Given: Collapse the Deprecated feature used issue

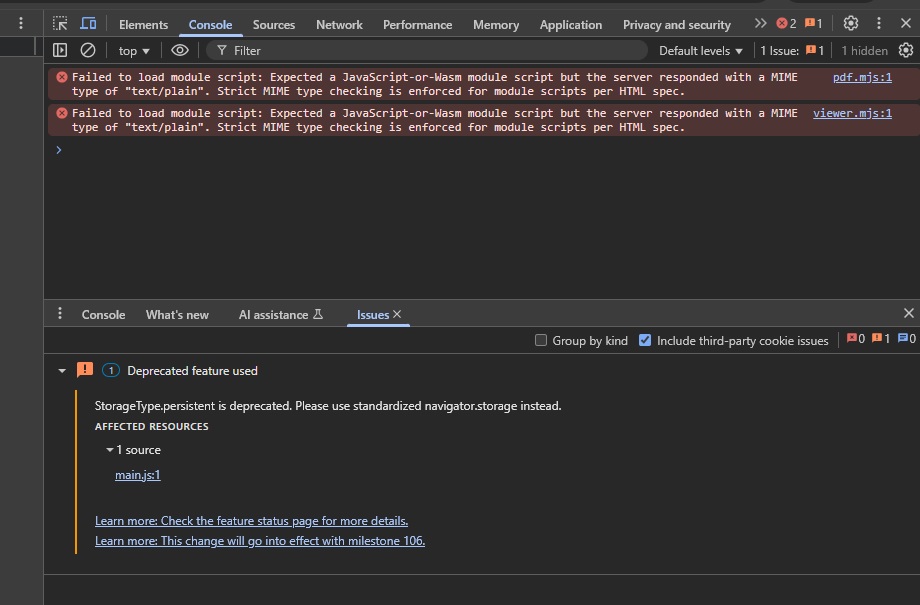Looking at the screenshot, I should pyautogui.click(x=62, y=369).
